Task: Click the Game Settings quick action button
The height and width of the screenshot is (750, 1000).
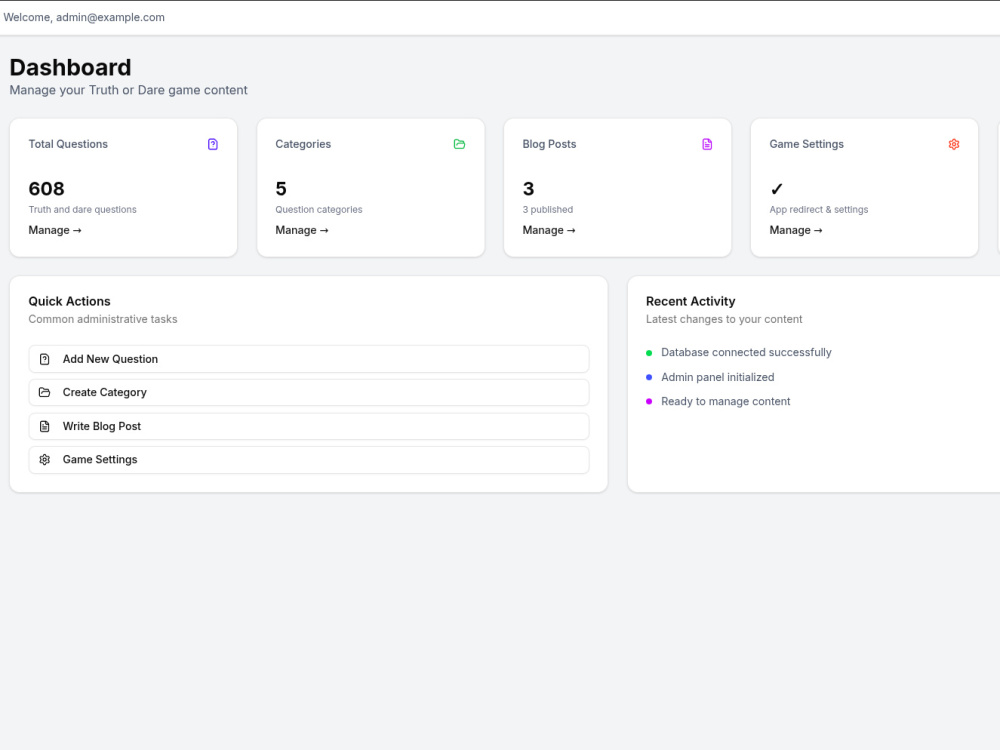Action: (x=309, y=459)
